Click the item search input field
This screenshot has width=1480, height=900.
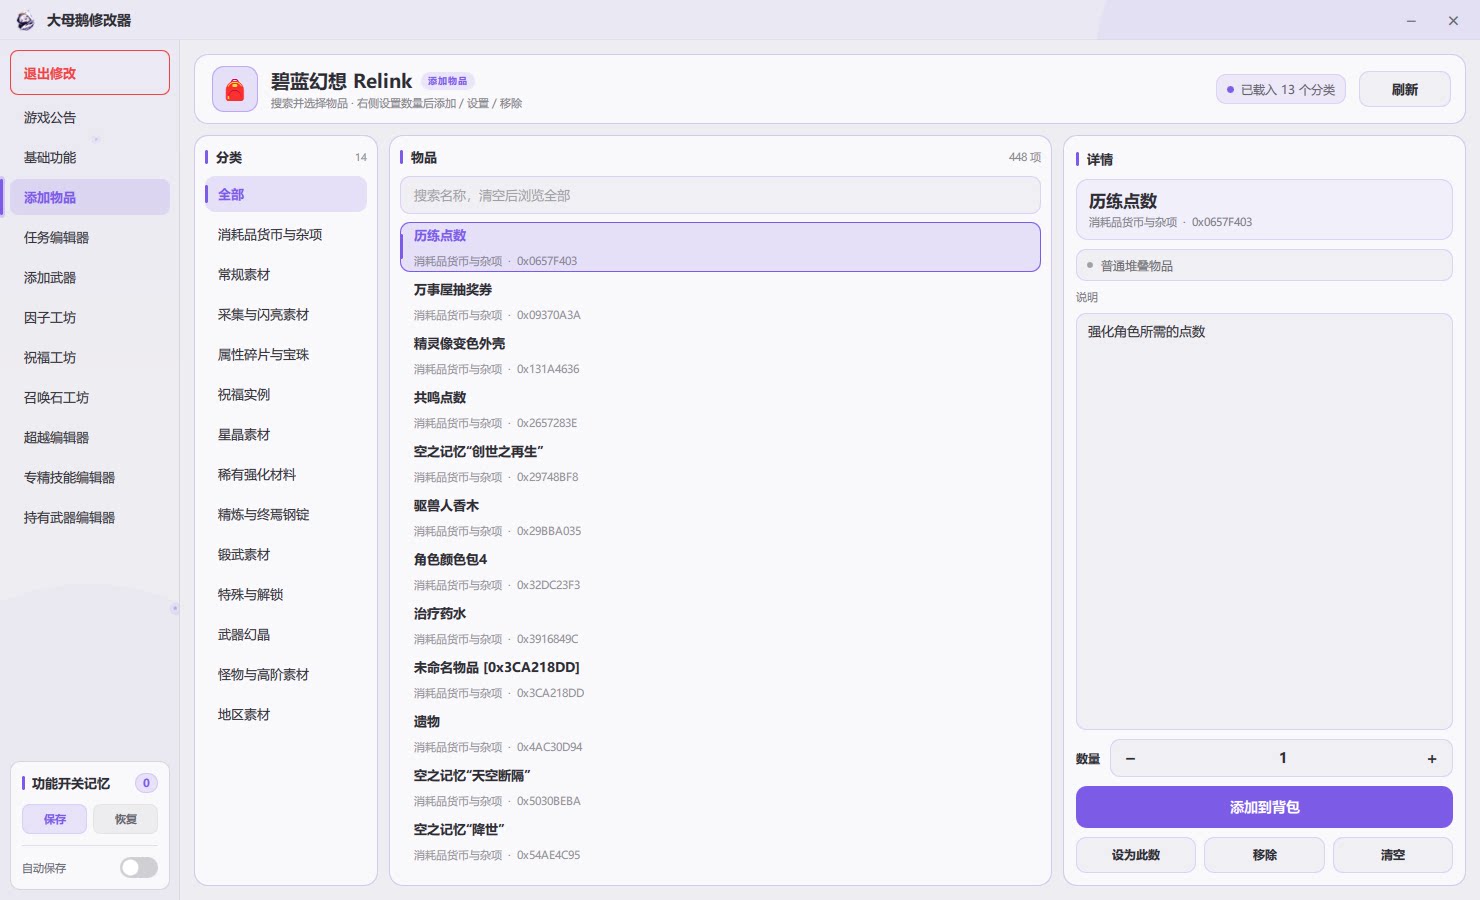[x=720, y=195]
